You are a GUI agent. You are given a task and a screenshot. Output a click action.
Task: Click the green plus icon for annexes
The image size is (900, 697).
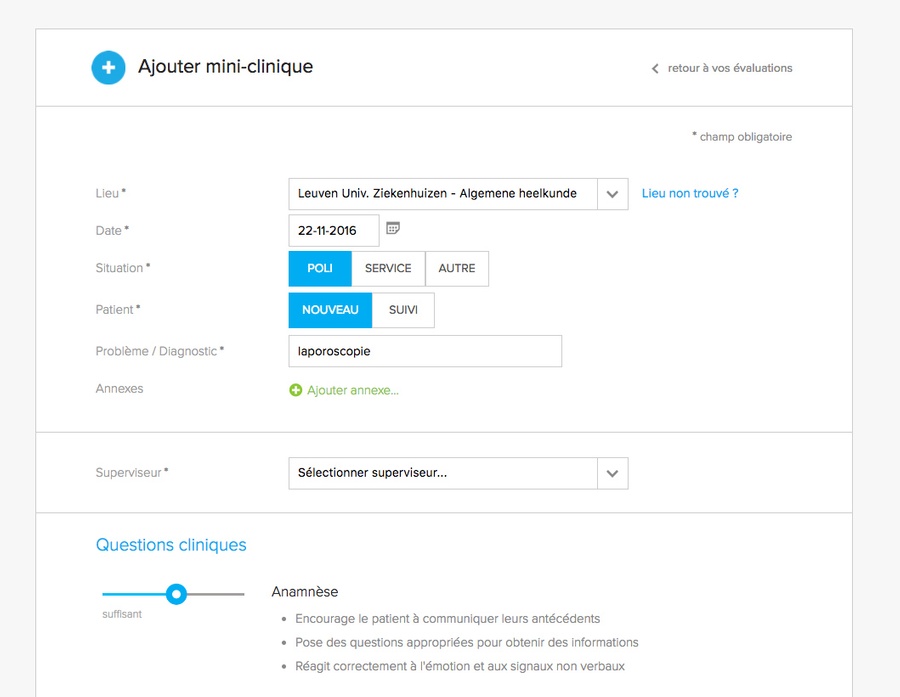tap(296, 390)
